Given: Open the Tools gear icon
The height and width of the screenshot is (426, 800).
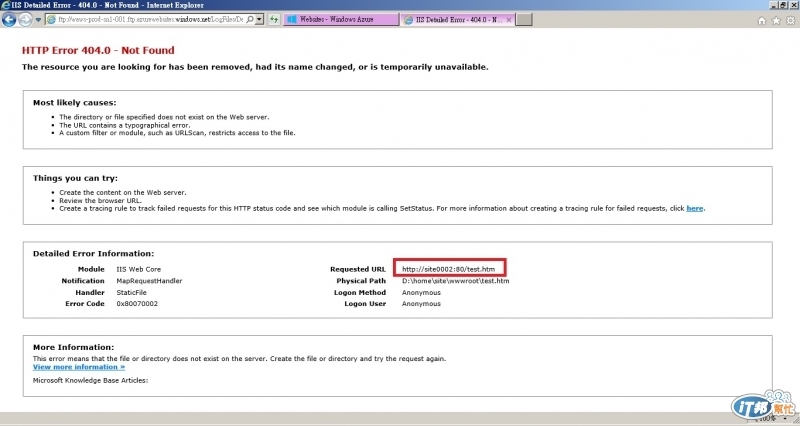Looking at the screenshot, I should (790, 20).
